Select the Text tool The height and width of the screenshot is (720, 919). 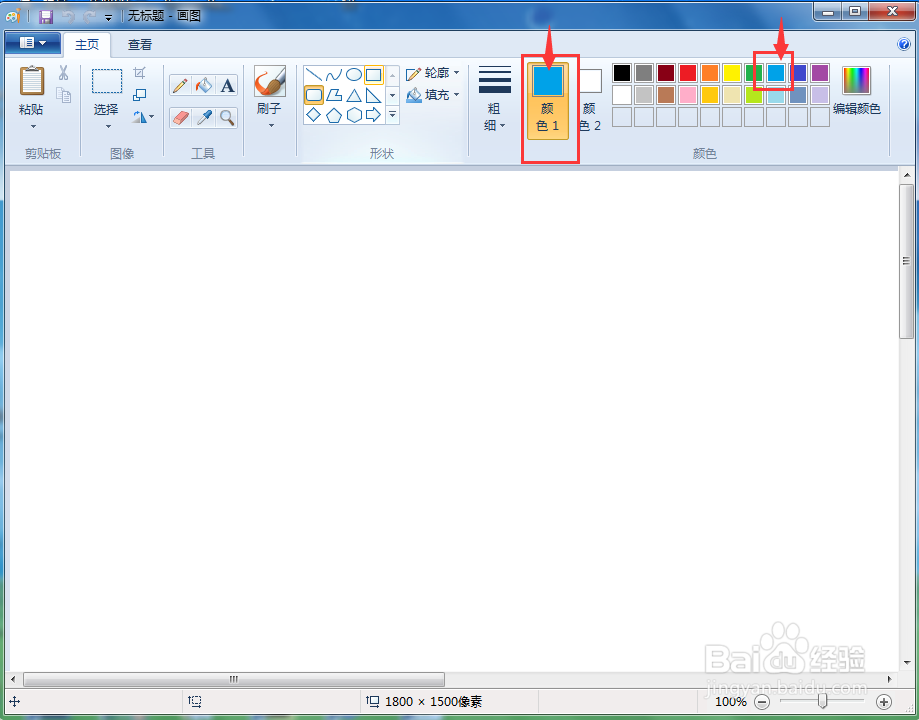[227, 86]
